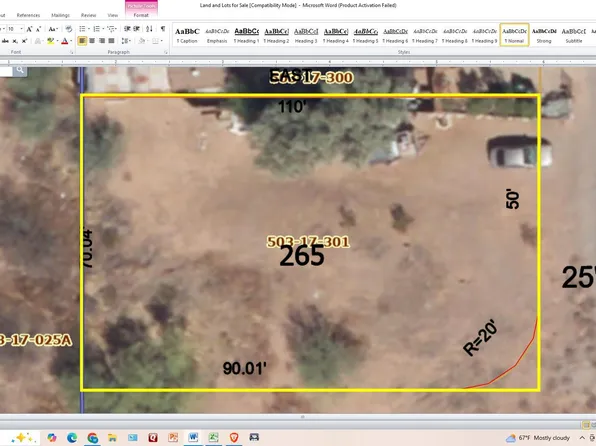Apply the Emphasis style
596x446 pixels.
[x=217, y=35]
